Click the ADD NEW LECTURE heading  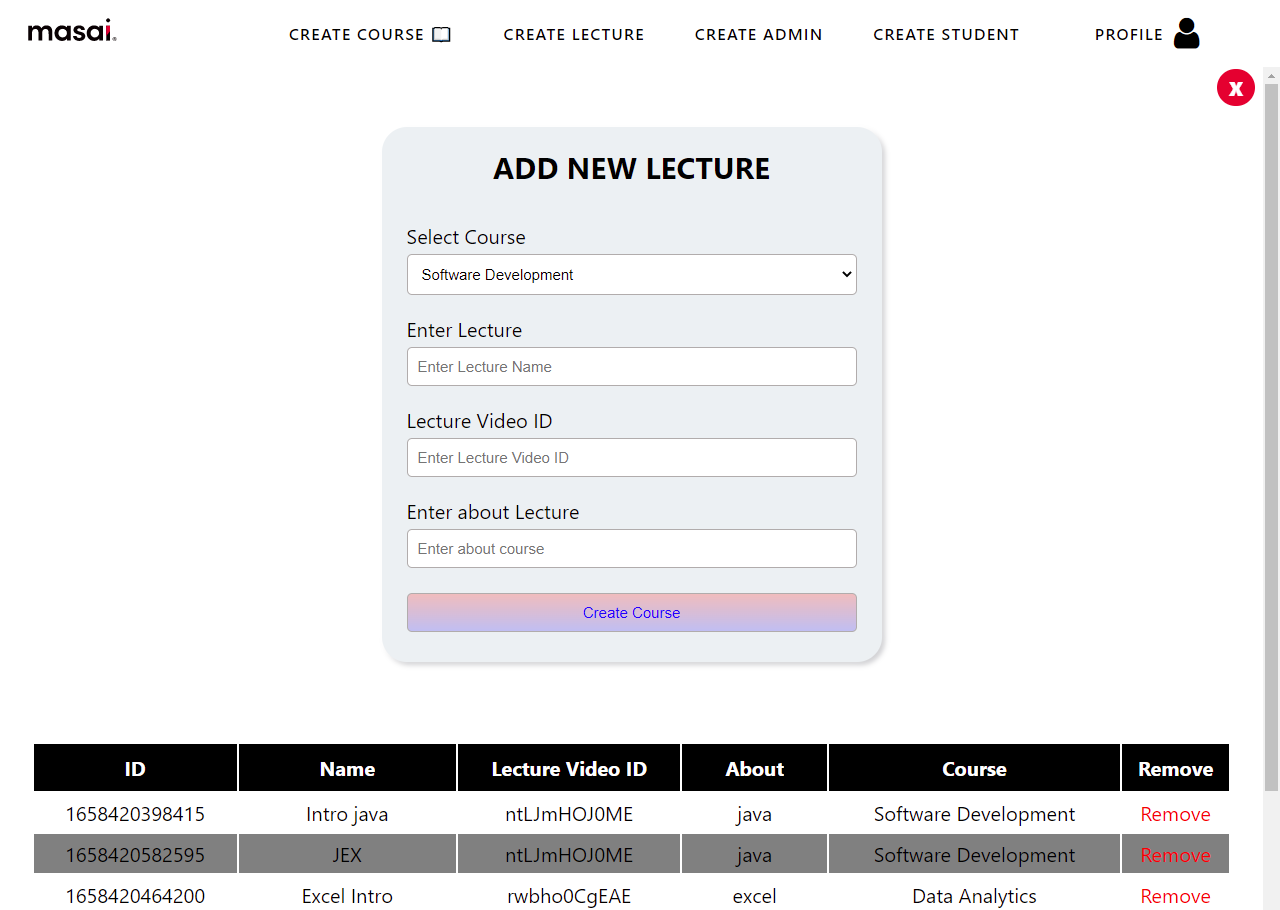(x=632, y=168)
